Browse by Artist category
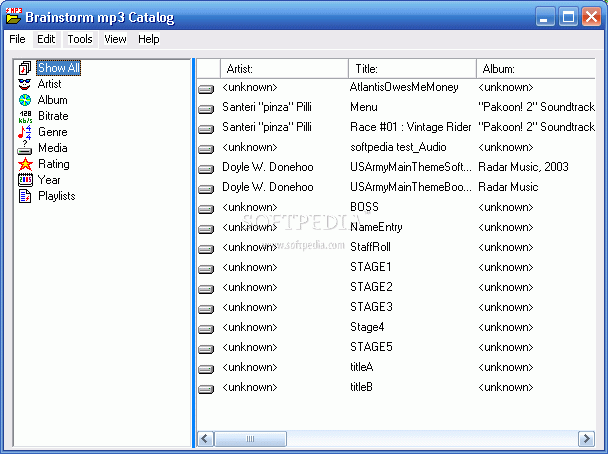 tap(49, 84)
